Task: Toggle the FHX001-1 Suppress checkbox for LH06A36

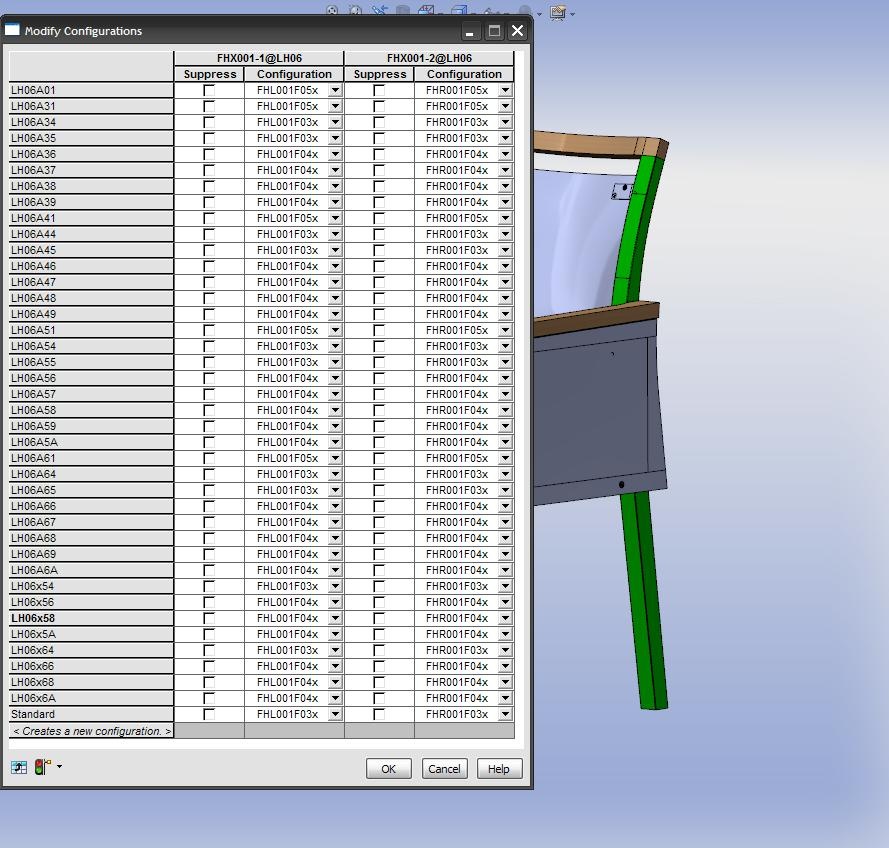Action: 209,154
